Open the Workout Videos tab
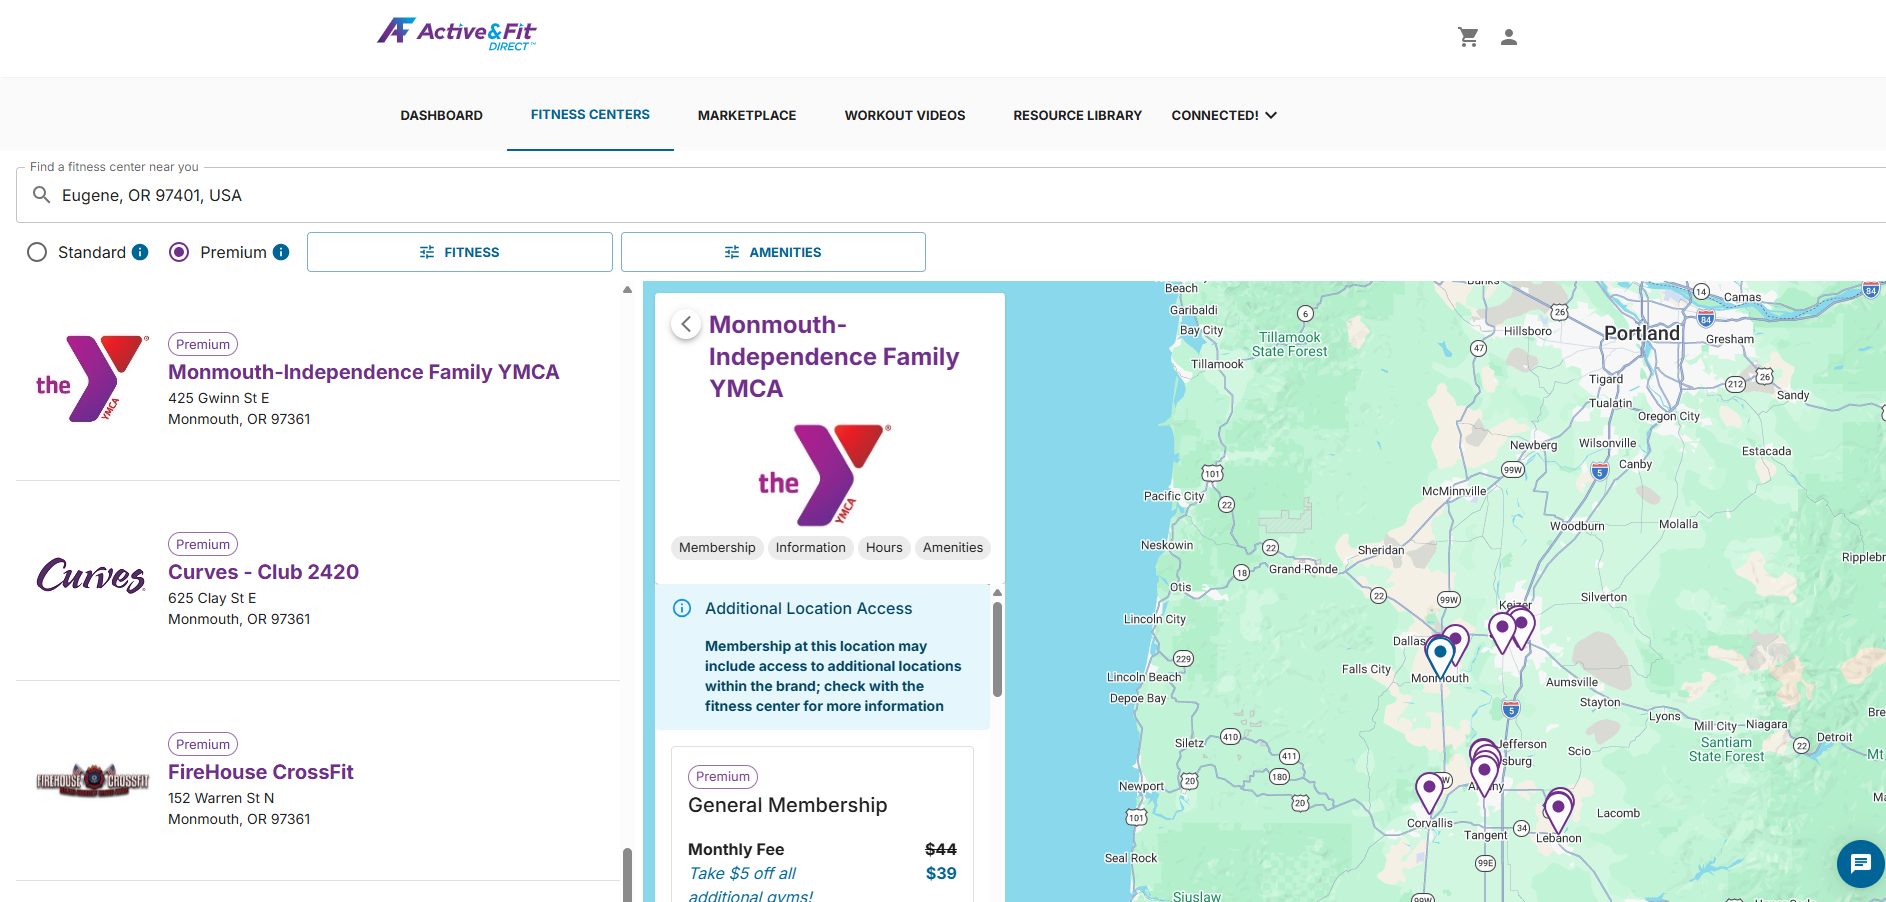The image size is (1886, 902). (905, 115)
